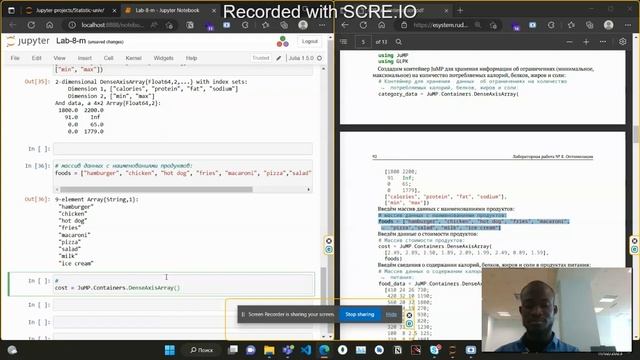Reload the PDF page in right browser
The width and height of the screenshot is (640, 360).
[363, 25]
